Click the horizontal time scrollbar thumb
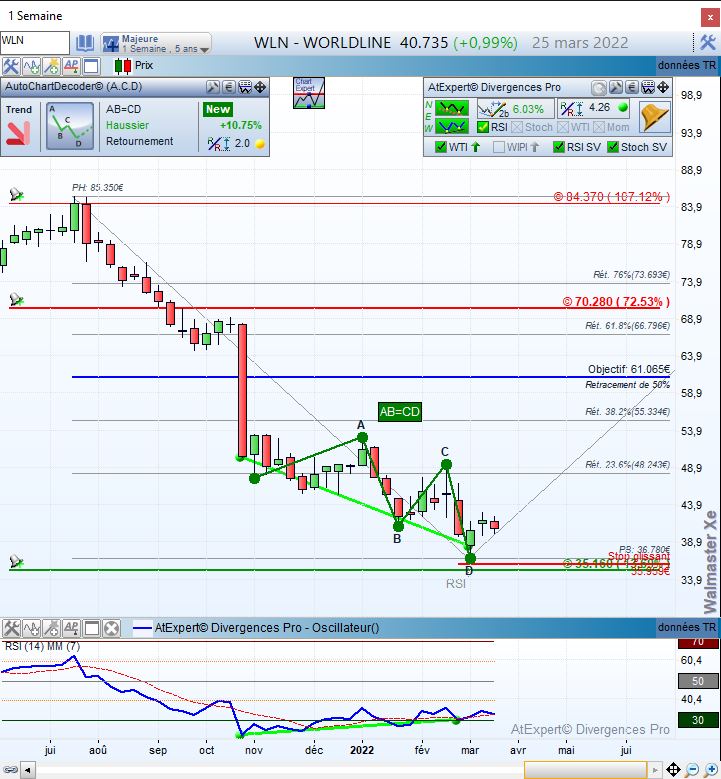The height and width of the screenshot is (779, 721). pos(585,770)
